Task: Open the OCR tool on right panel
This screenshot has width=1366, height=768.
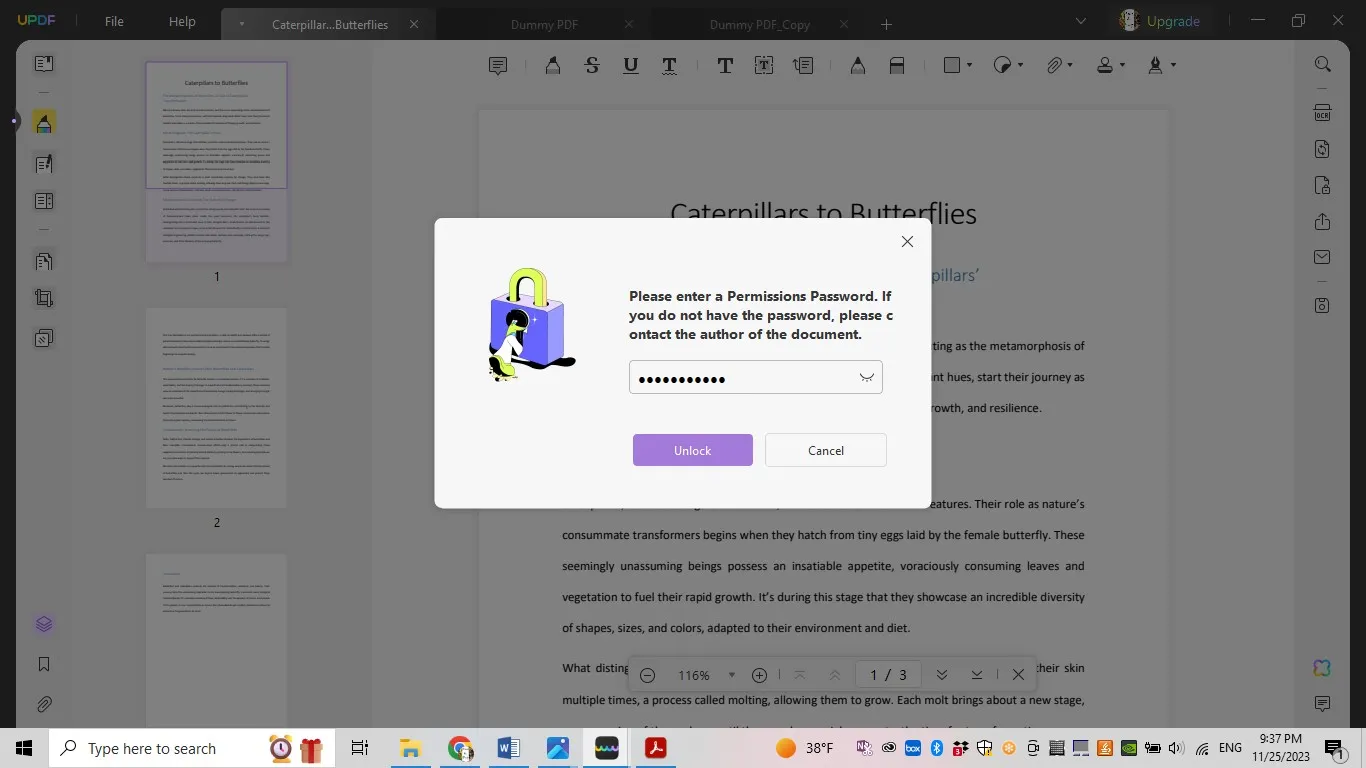Action: coord(1322,112)
